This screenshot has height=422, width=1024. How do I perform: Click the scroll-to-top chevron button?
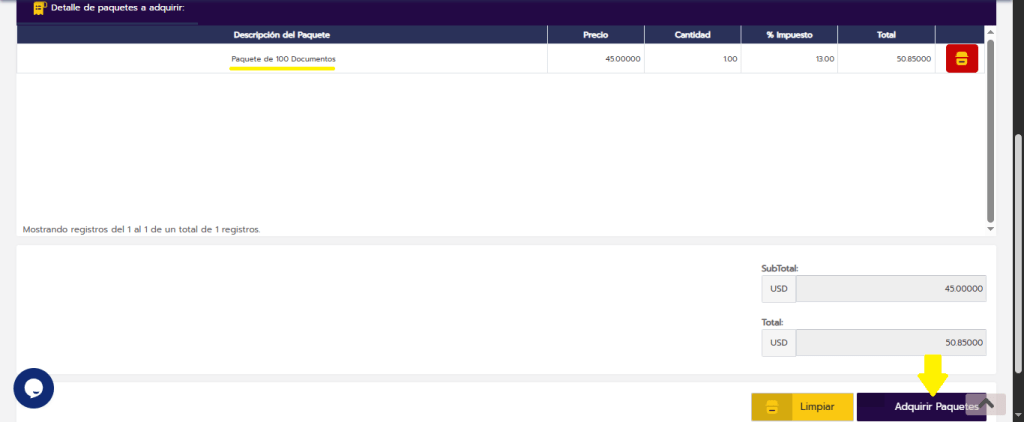coord(985,404)
